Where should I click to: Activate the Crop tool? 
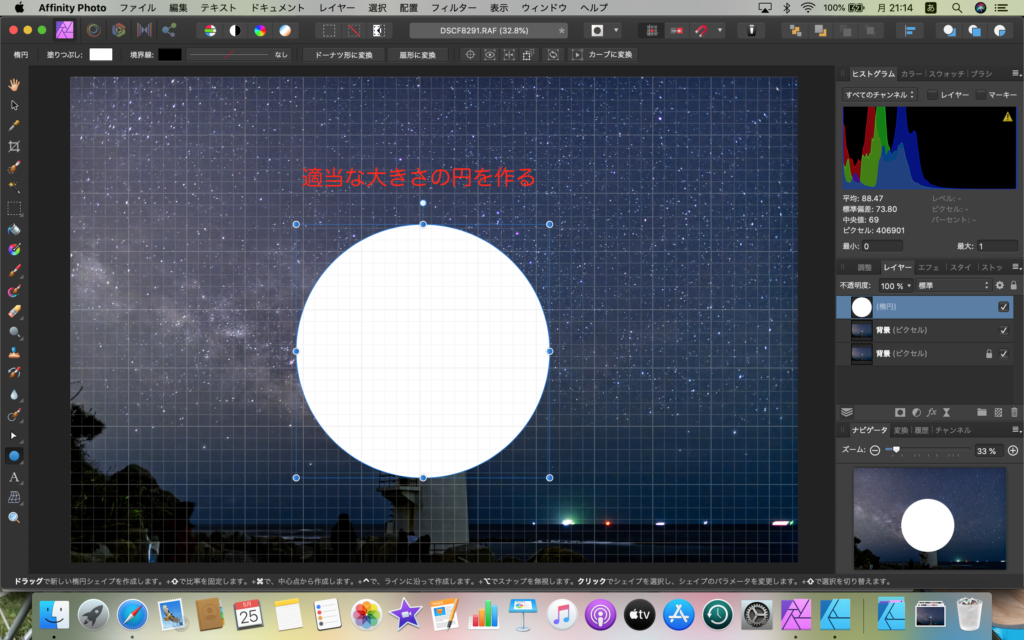coord(14,146)
